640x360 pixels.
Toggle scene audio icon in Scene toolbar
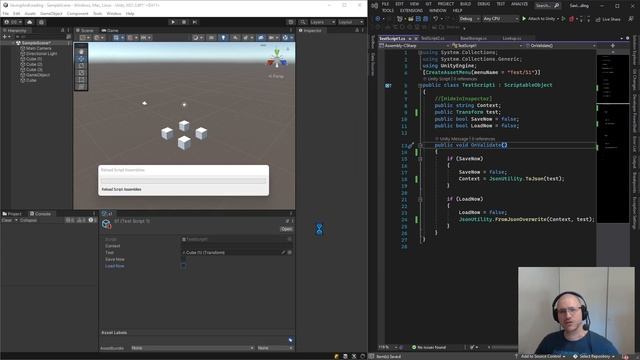tap(236, 38)
